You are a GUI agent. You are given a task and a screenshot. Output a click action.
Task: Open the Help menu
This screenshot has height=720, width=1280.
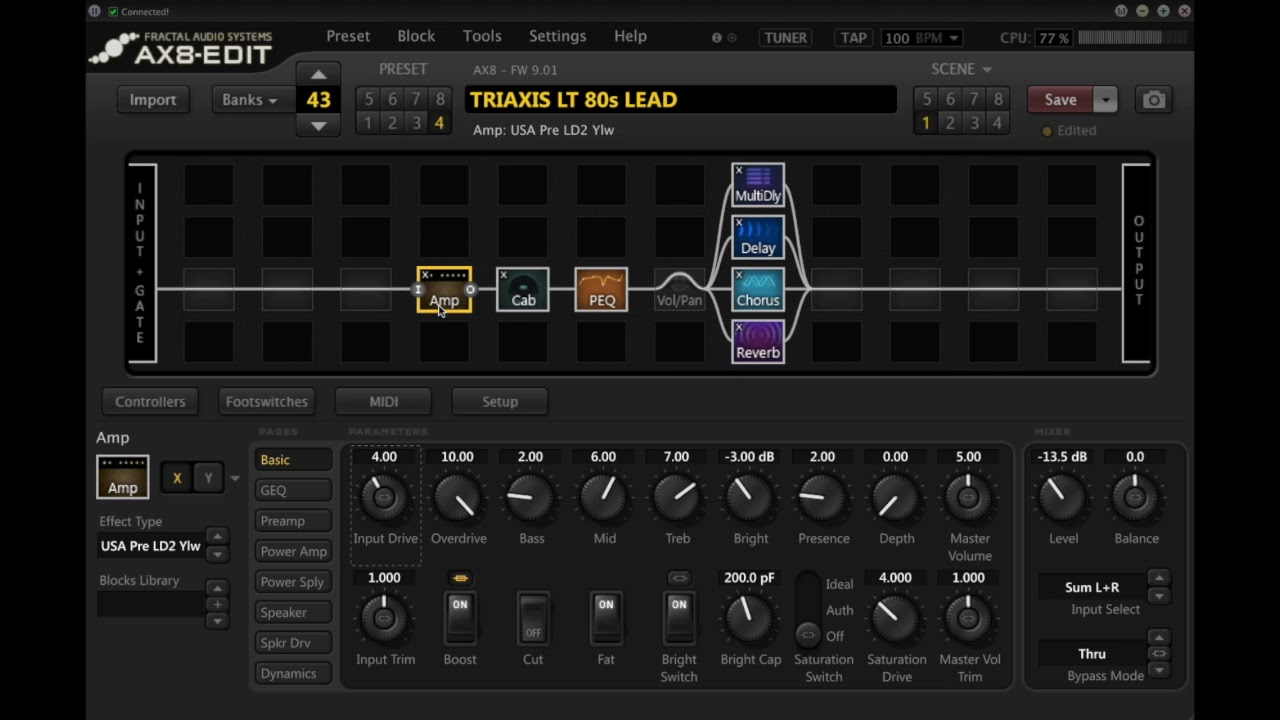(630, 36)
